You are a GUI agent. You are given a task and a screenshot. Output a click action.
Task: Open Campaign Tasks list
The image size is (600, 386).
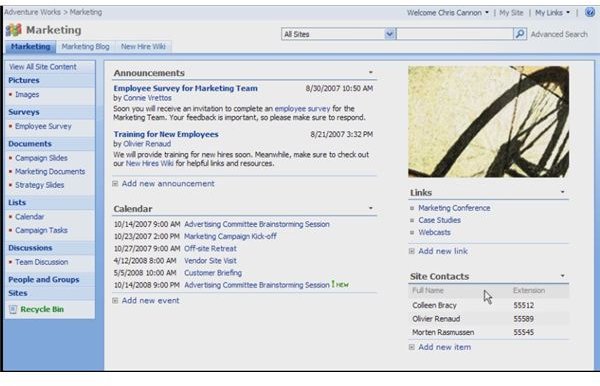(41, 230)
